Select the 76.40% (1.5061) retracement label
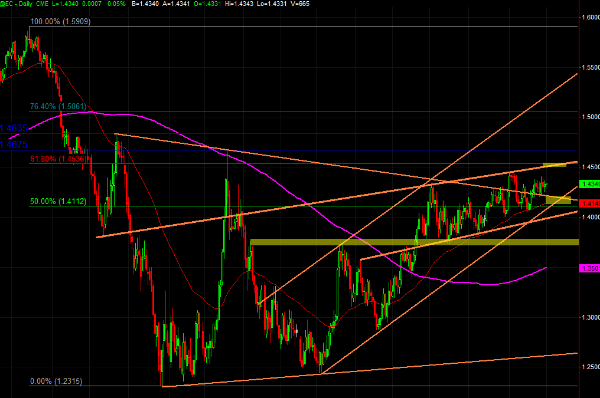Image resolution: width=600 pixels, height=398 pixels. (x=58, y=106)
